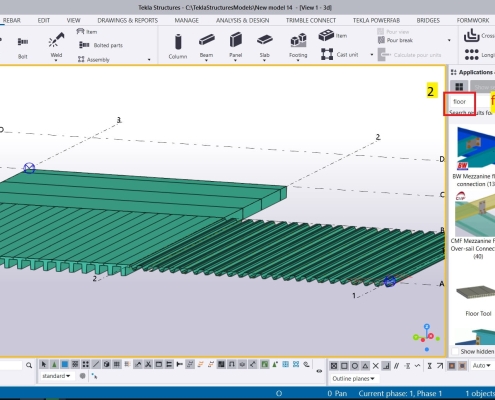Select the Floor Tool component thumbnail
Screen dimensions: 495x400
pos(477,293)
